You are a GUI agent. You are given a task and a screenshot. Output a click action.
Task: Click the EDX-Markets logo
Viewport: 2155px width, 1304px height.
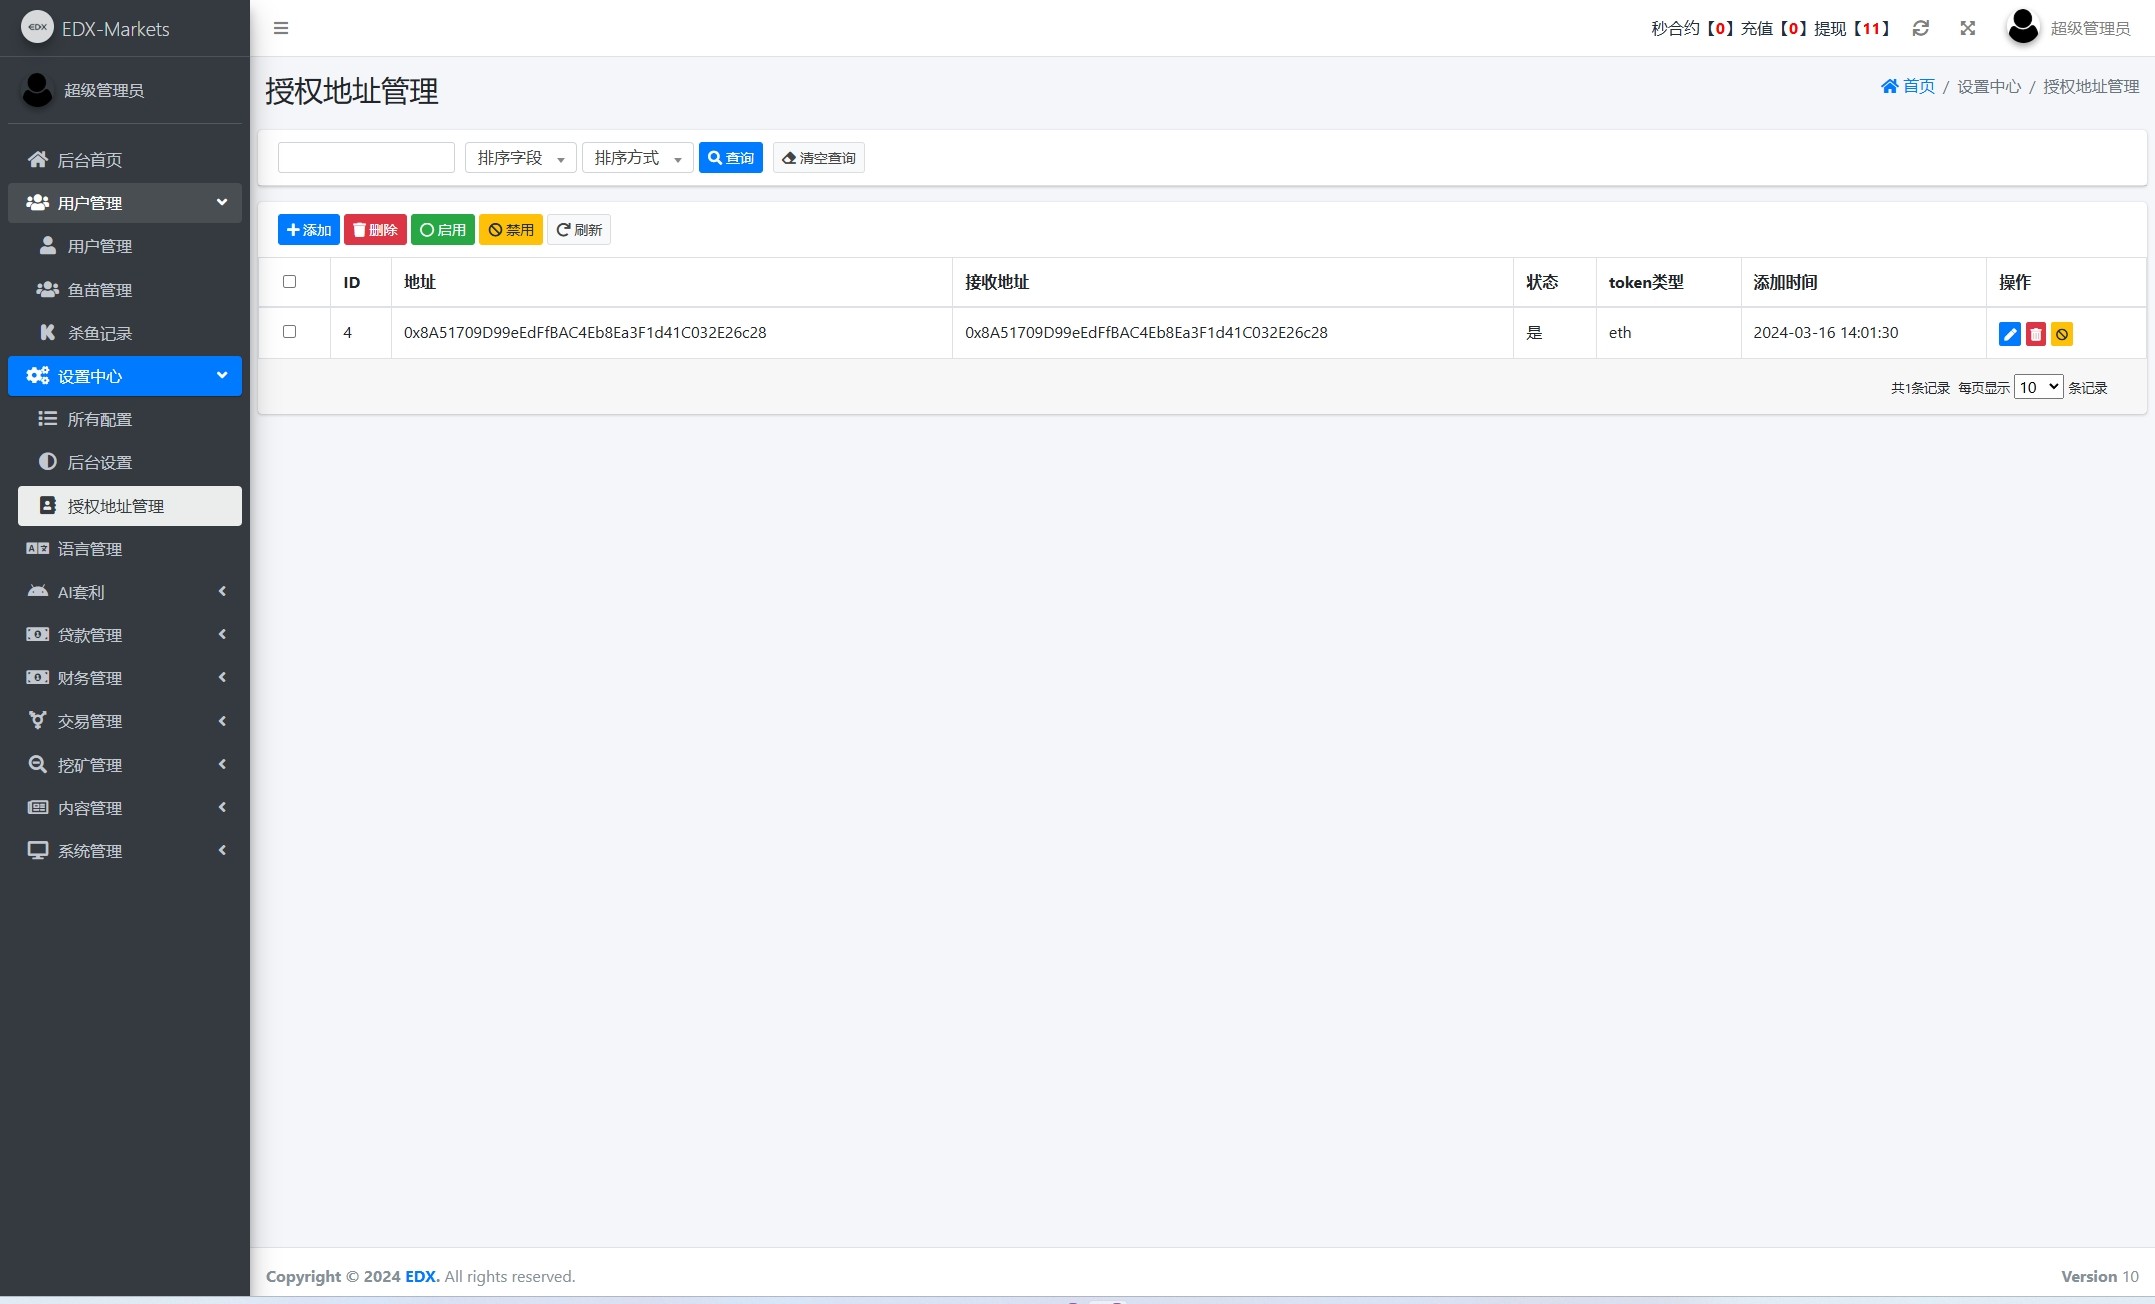(x=37, y=27)
